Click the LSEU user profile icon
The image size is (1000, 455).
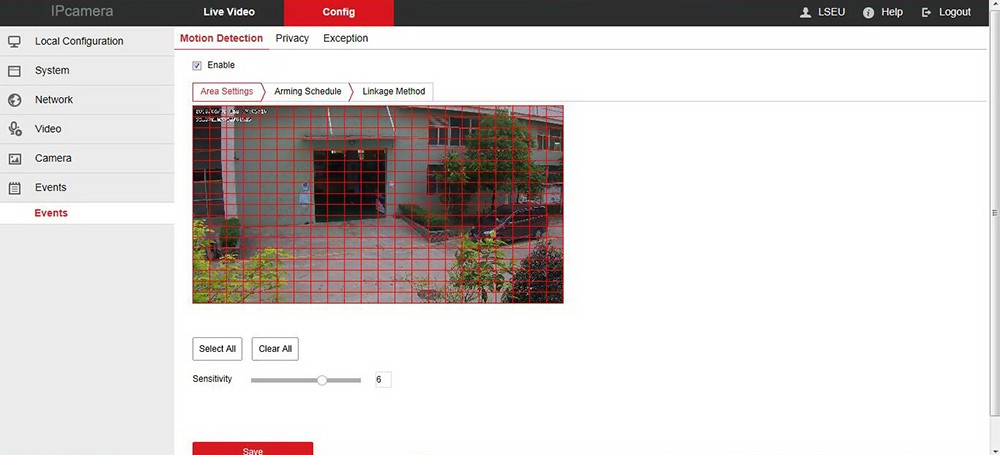(806, 12)
